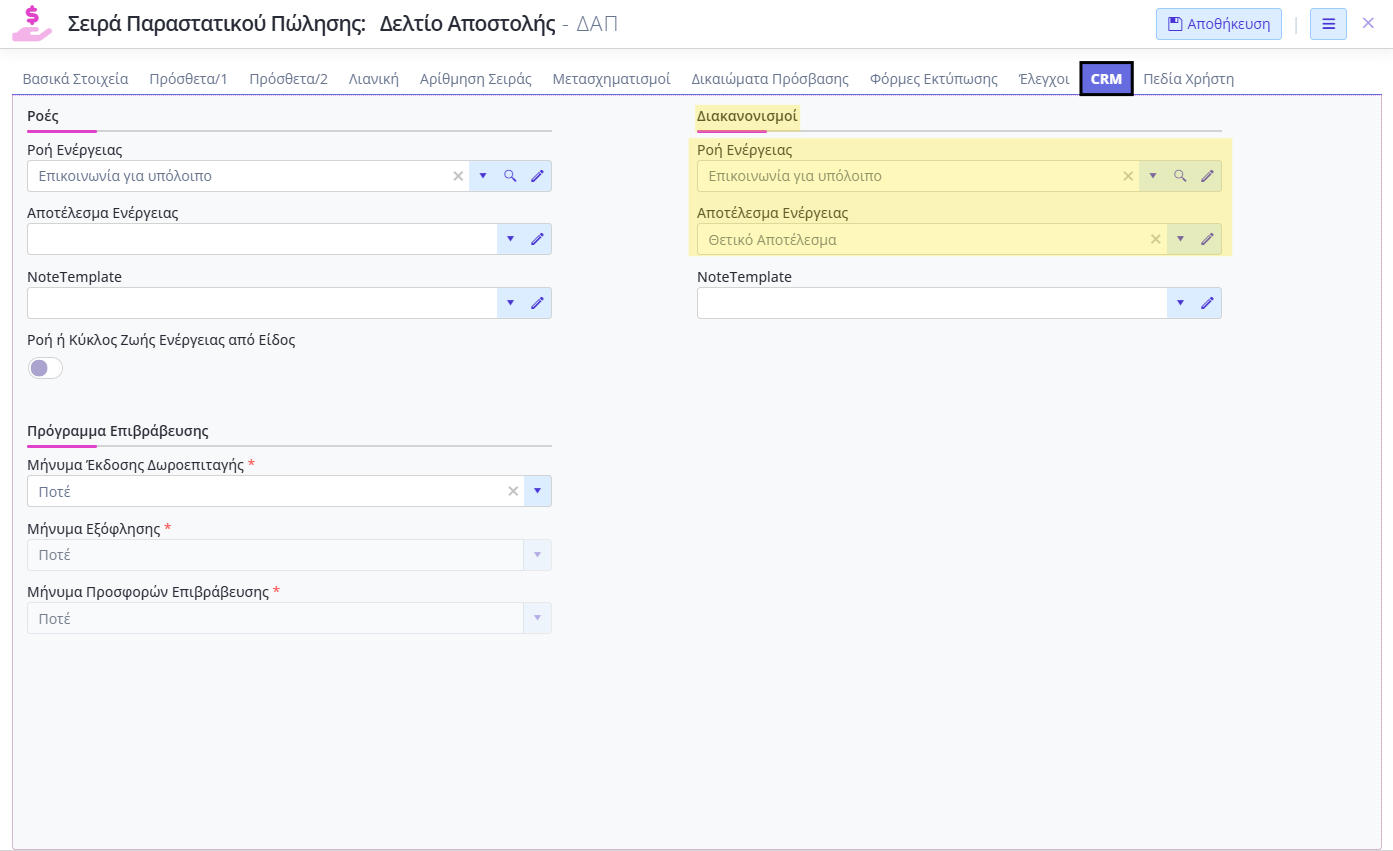1393x851 pixels.
Task: Switch to Βασικά Στοιχεία tab
Action: [x=75, y=79]
